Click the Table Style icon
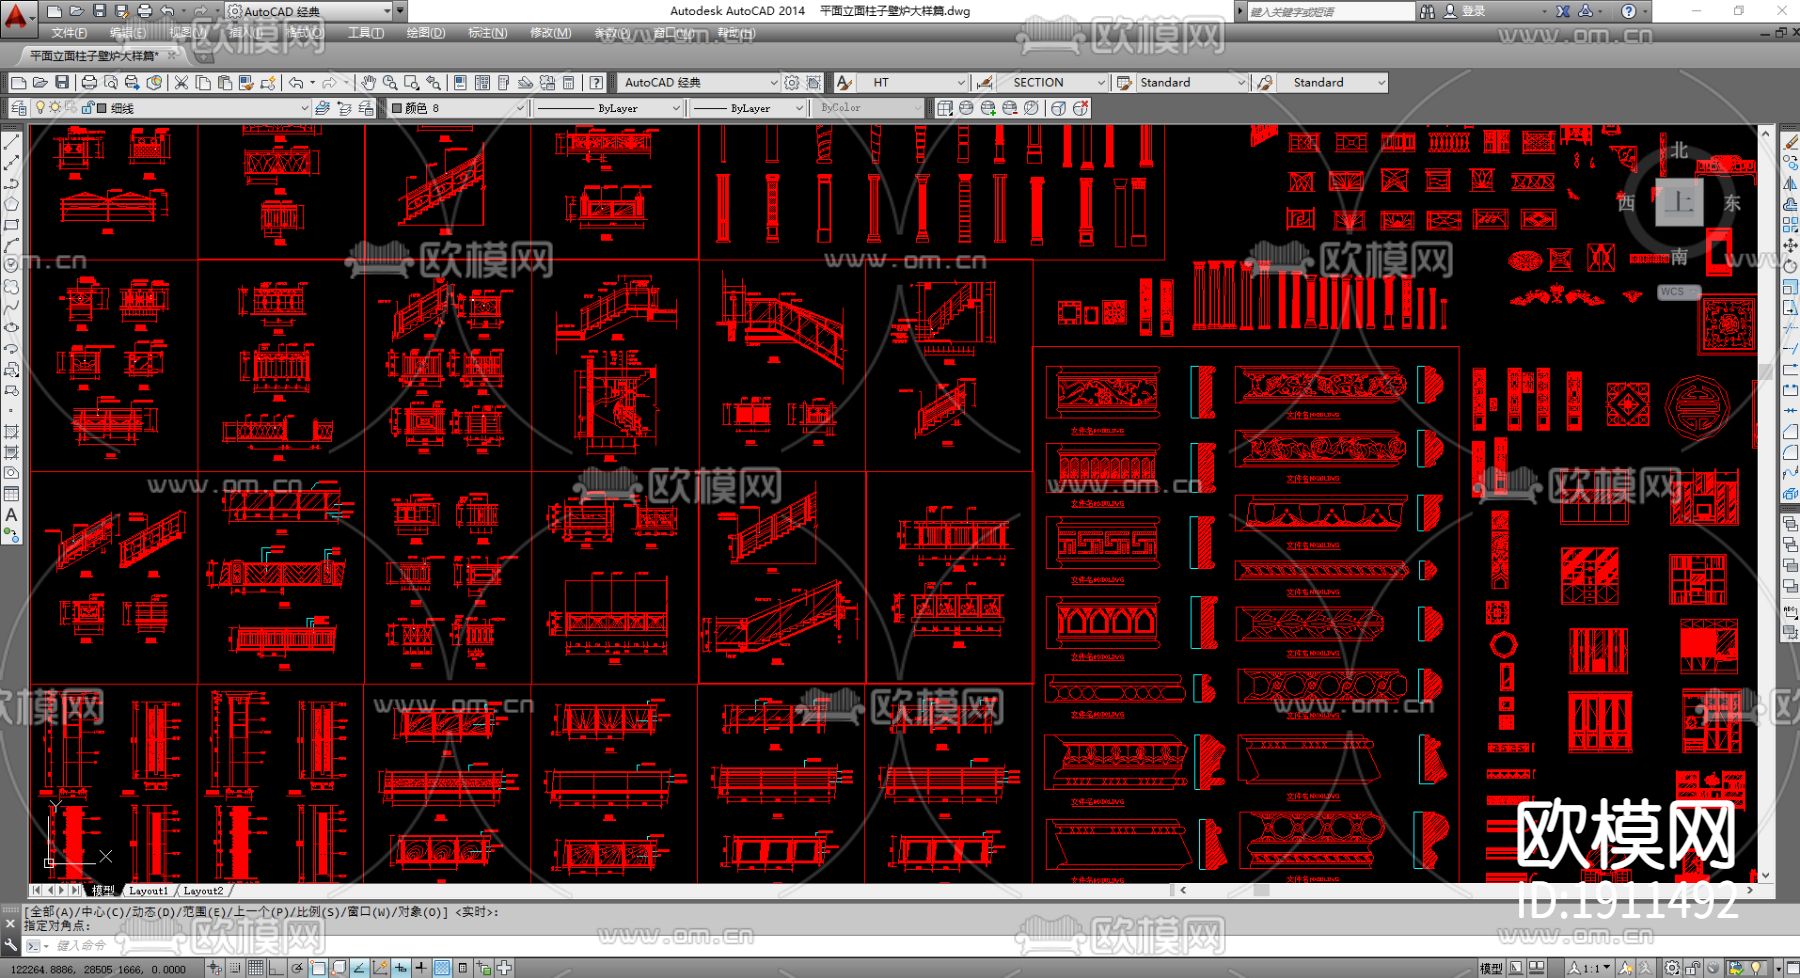 pyautogui.click(x=1125, y=82)
